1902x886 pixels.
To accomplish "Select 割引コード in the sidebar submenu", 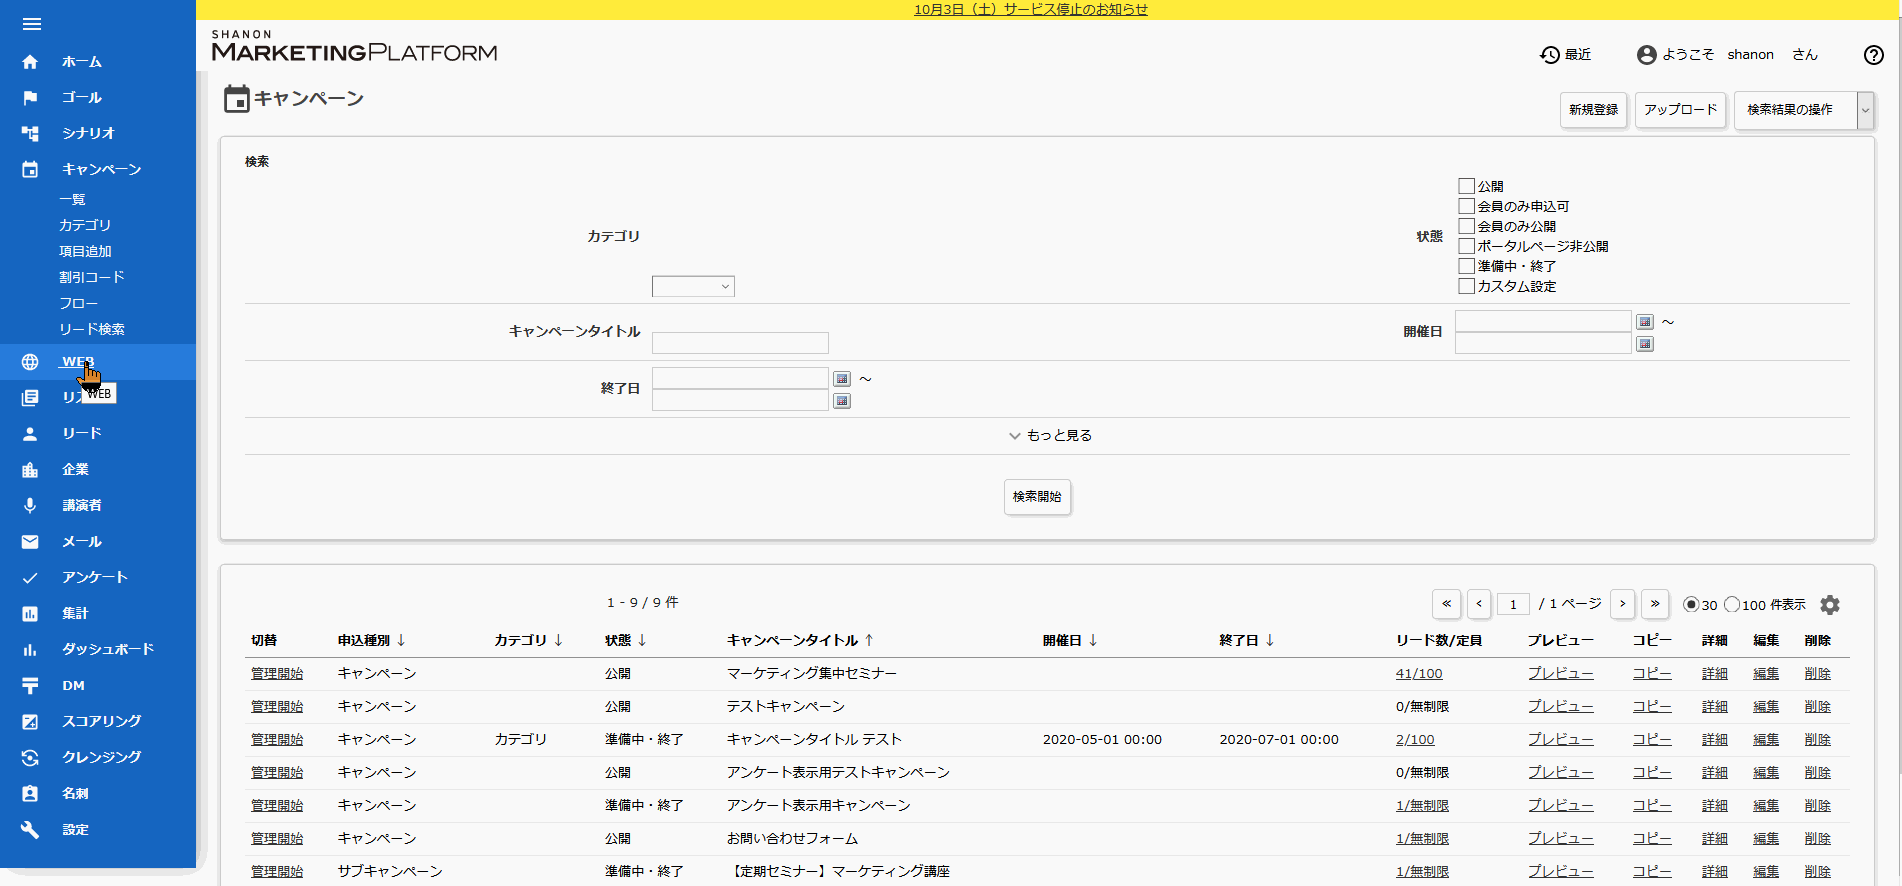I will pyautogui.click(x=92, y=277).
